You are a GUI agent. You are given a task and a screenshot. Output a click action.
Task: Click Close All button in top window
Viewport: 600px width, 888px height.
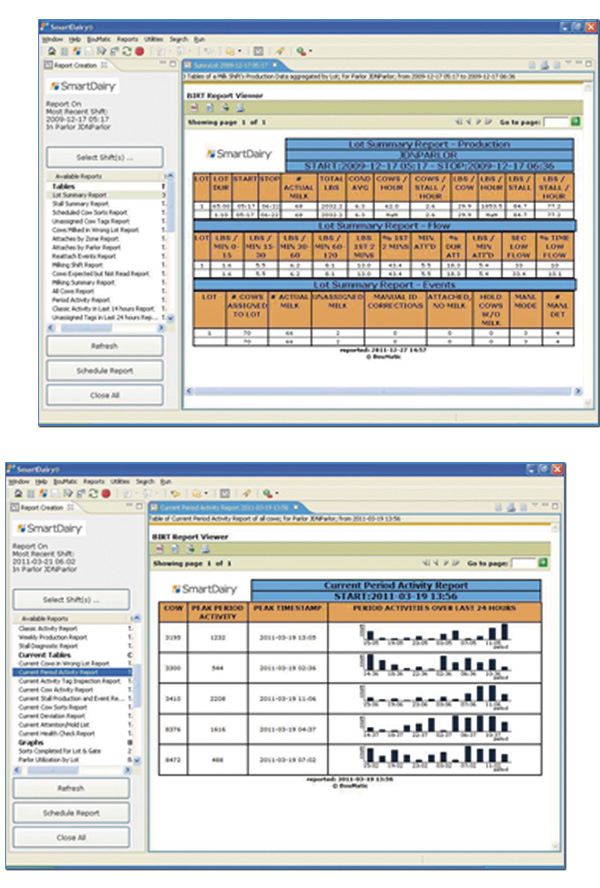click(x=105, y=395)
